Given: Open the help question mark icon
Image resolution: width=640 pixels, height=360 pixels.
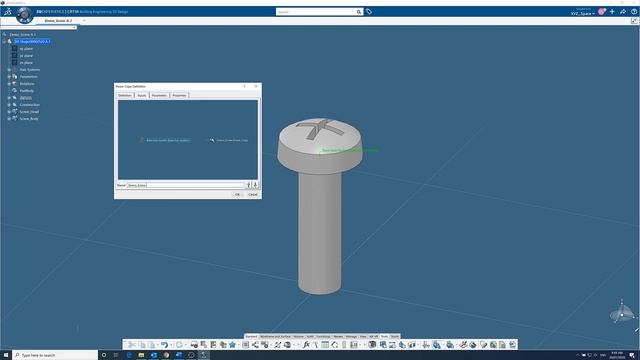Looking at the screenshot, I should pyautogui.click(x=634, y=12).
